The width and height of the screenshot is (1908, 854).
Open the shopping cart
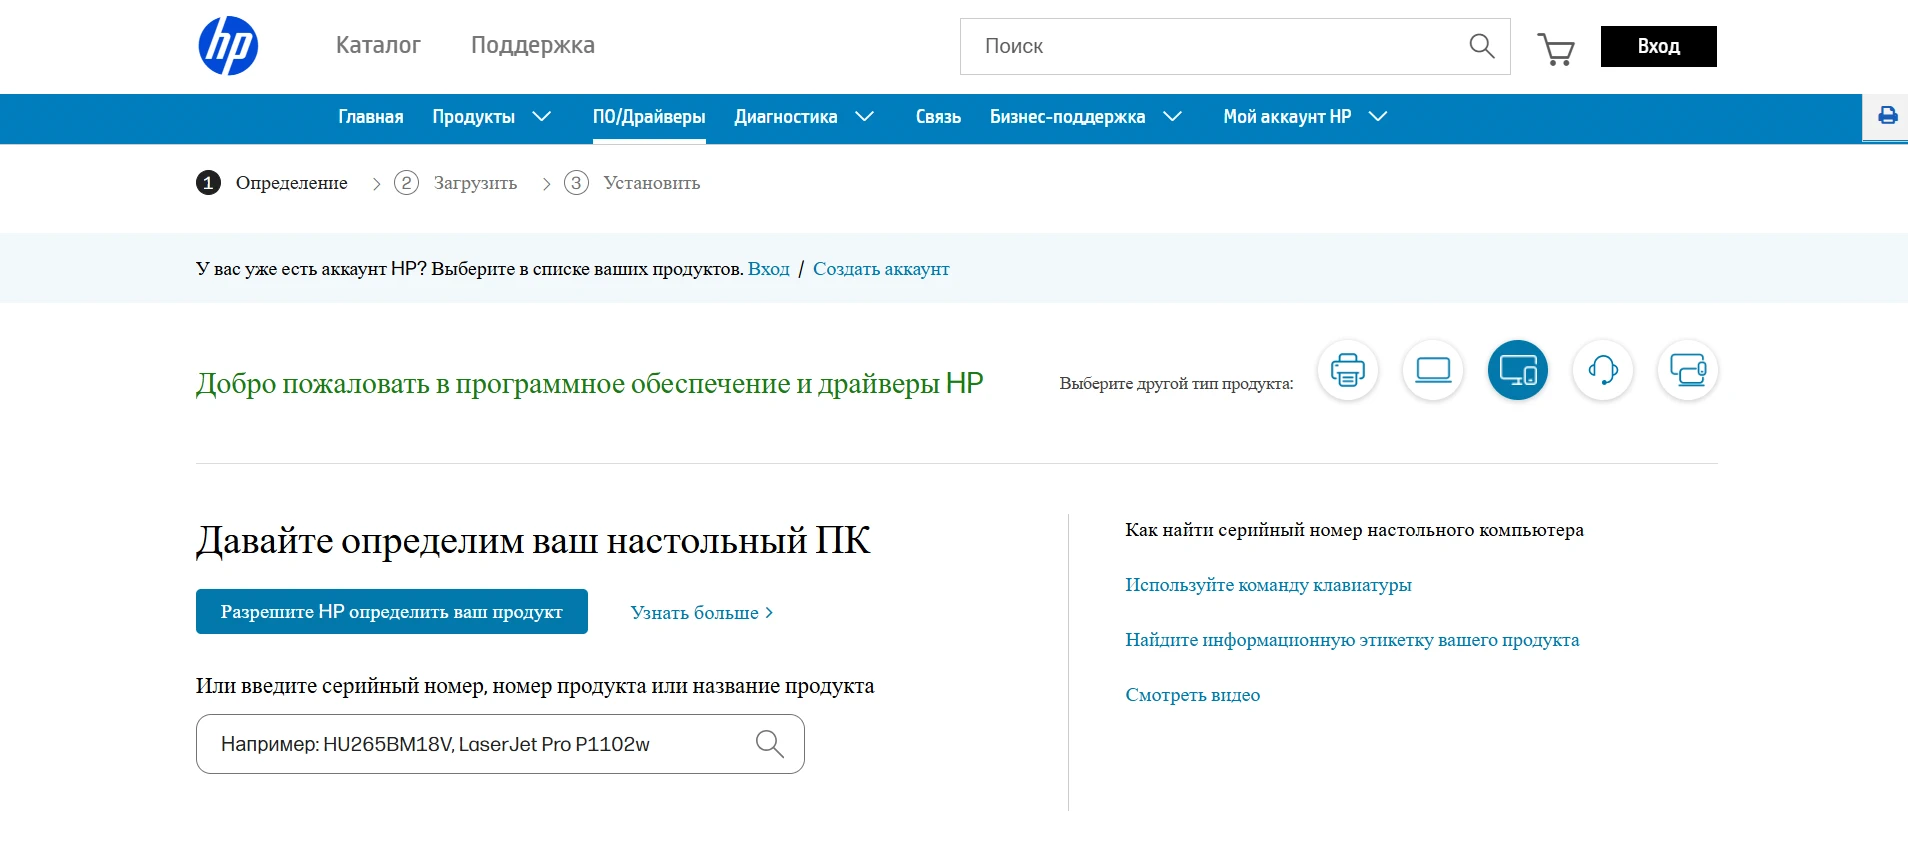(x=1555, y=48)
